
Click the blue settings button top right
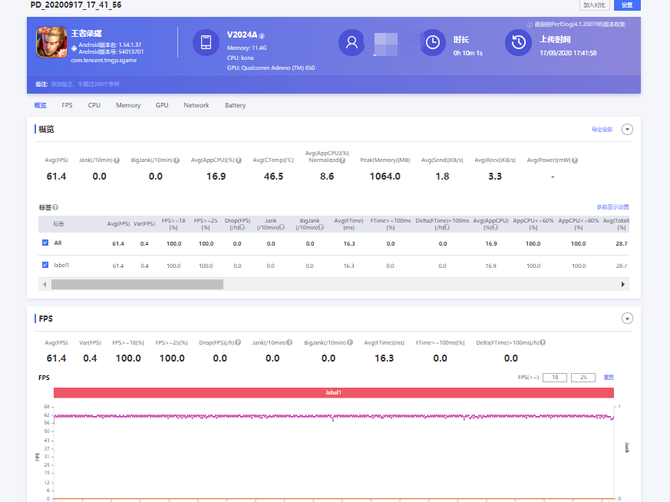click(627, 5)
